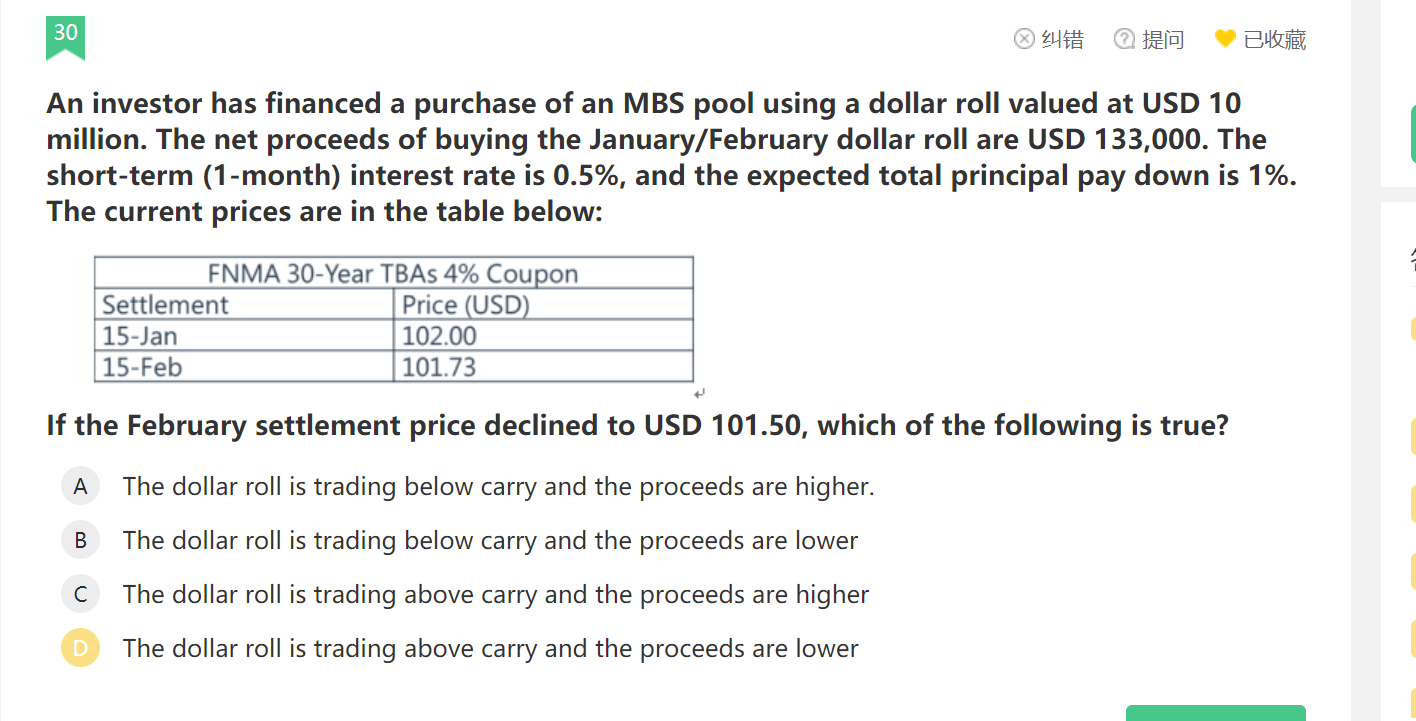The image size is (1416, 721).
Task: Choose 'above carry and proceeds are higher' answer text
Action: tap(496, 595)
